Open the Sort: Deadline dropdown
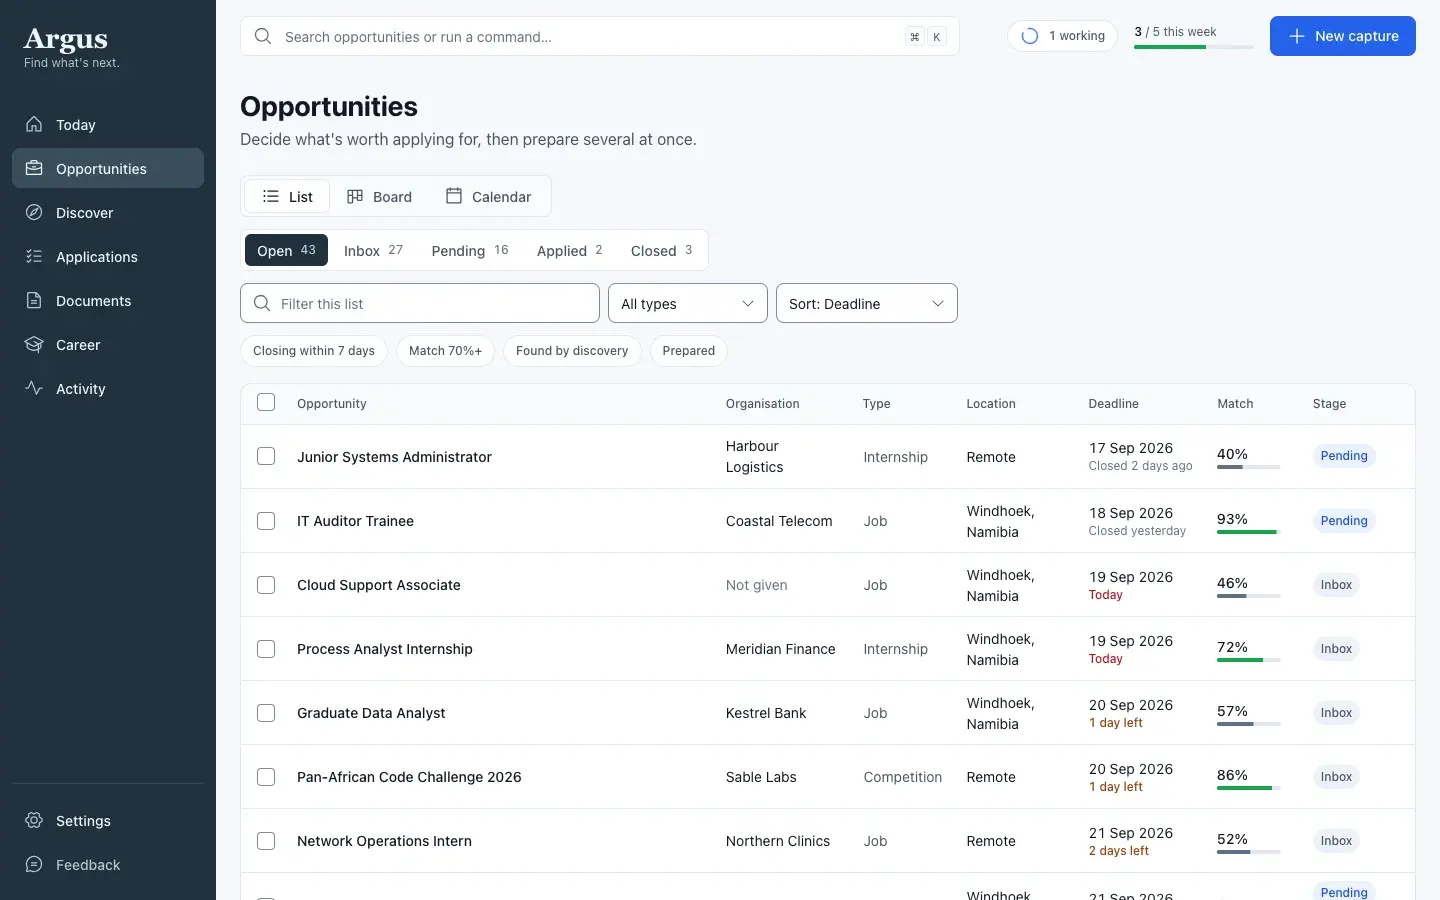 tap(867, 303)
